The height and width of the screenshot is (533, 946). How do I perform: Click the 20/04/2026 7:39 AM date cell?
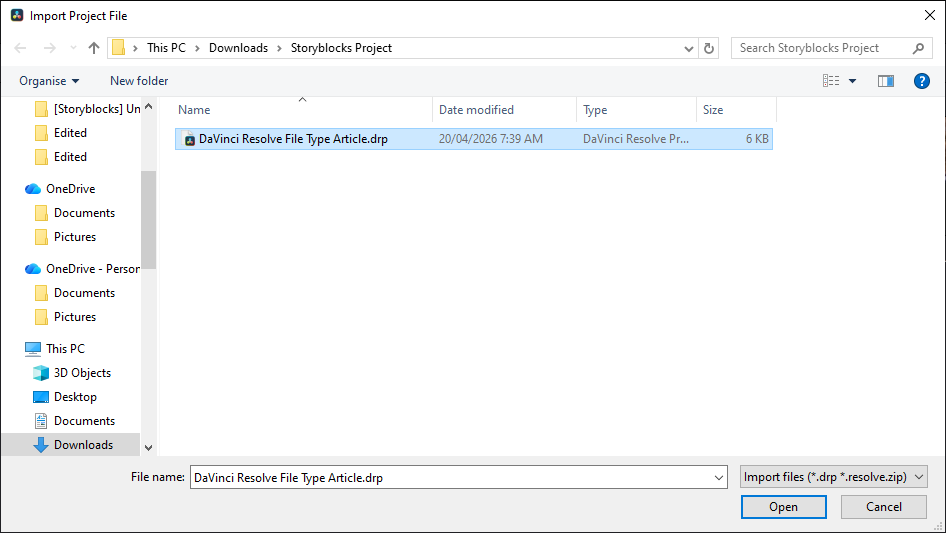490,139
